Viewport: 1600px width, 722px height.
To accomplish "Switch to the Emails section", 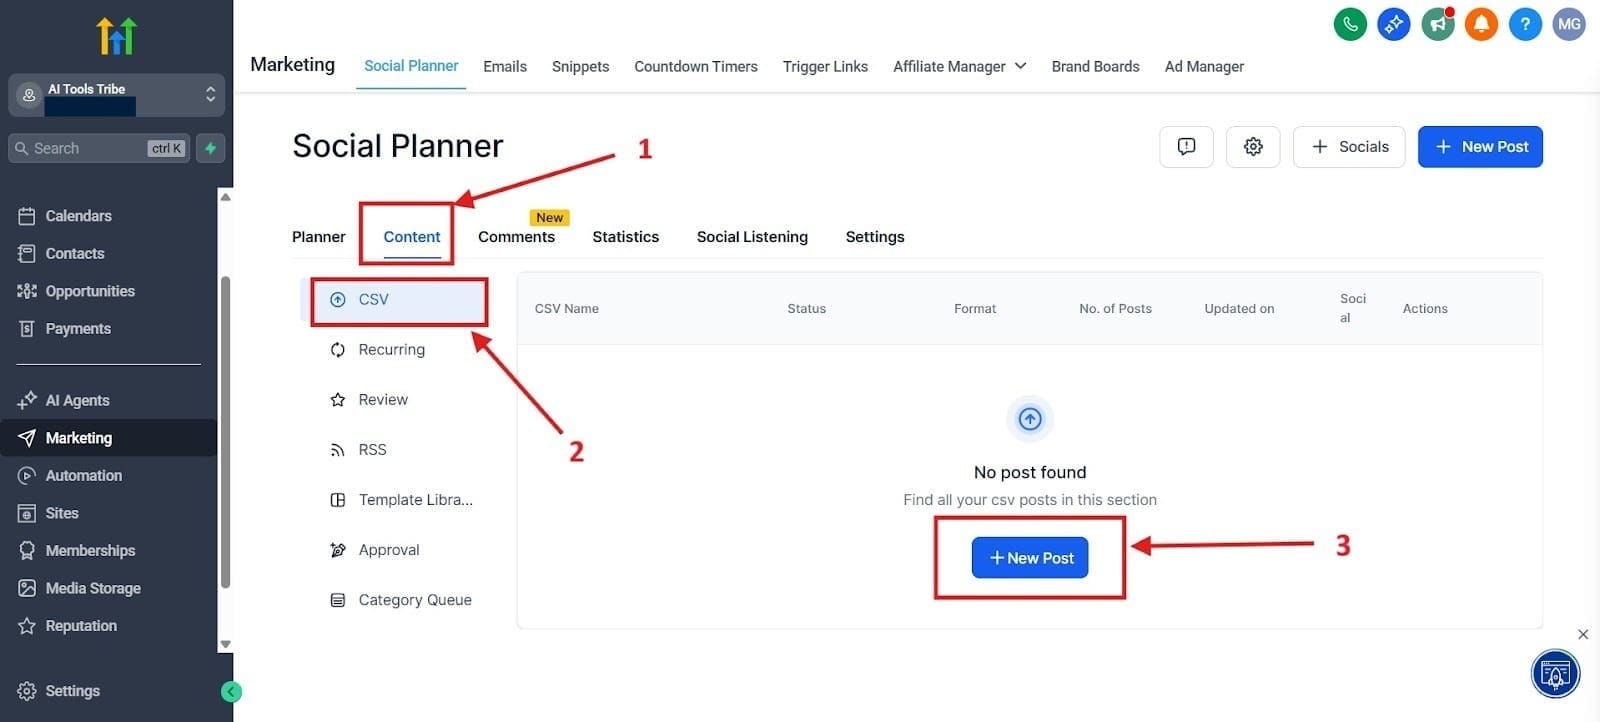I will click(504, 66).
